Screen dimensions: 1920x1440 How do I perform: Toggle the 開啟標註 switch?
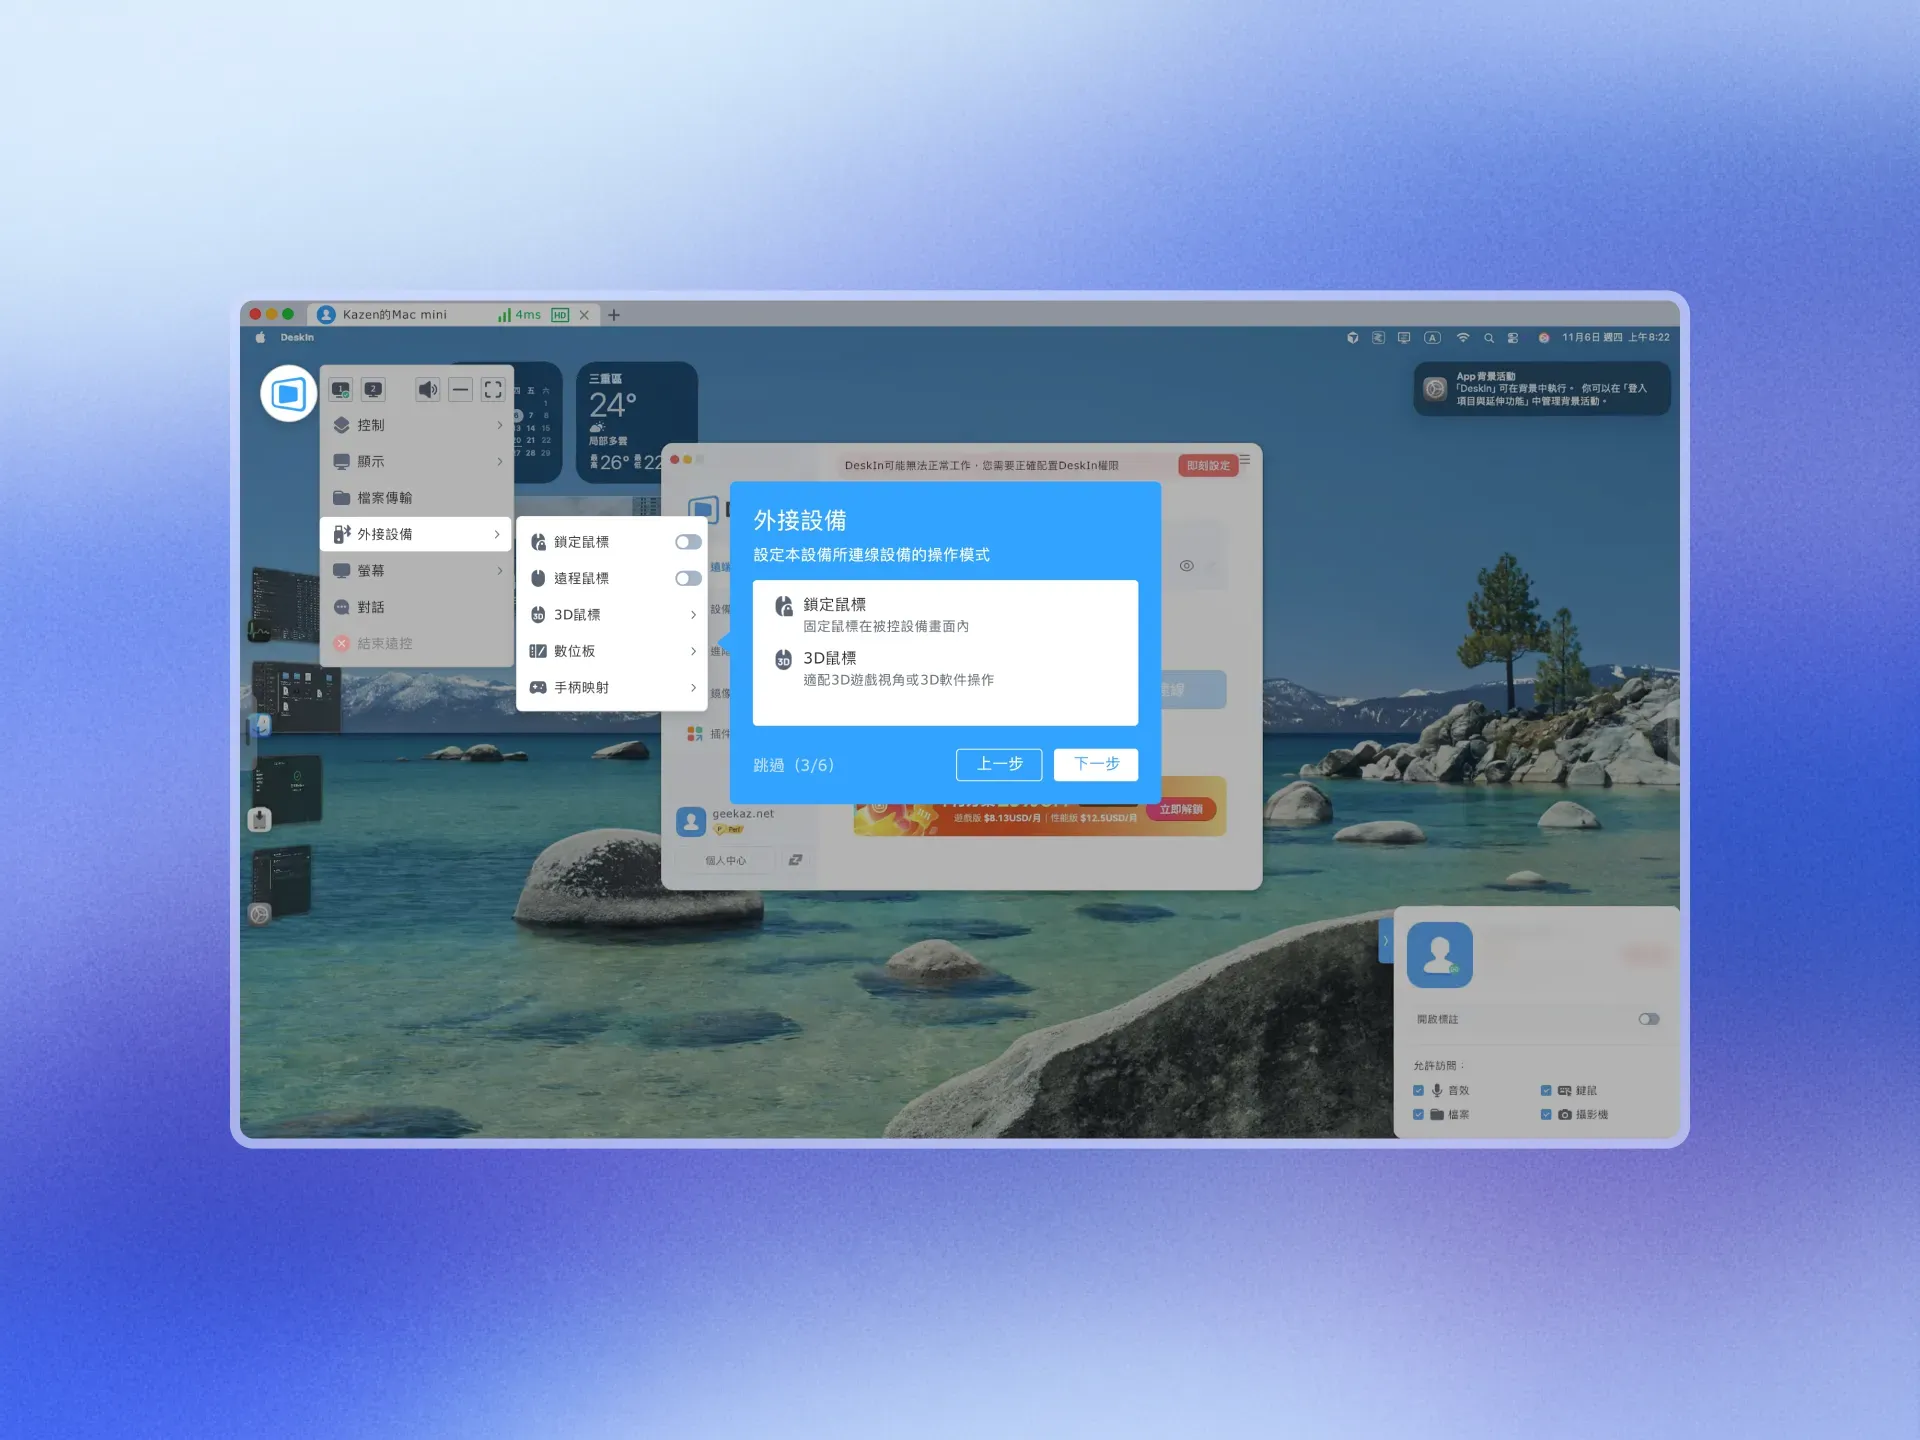[x=1649, y=1019]
